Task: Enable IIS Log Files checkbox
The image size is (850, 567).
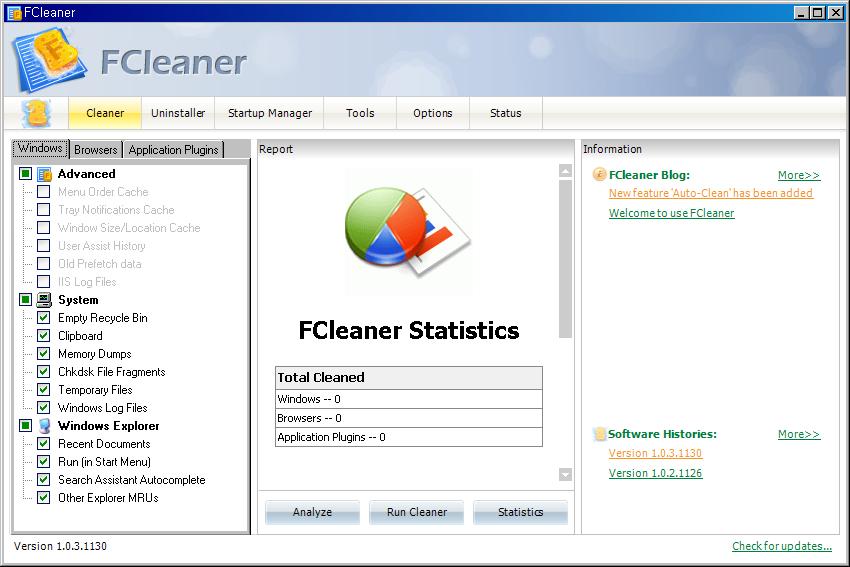Action: (x=43, y=281)
